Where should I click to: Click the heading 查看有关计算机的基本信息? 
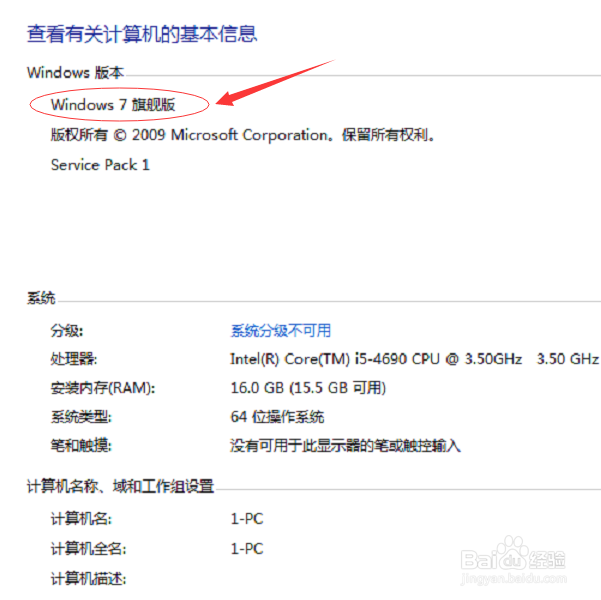click(x=142, y=34)
